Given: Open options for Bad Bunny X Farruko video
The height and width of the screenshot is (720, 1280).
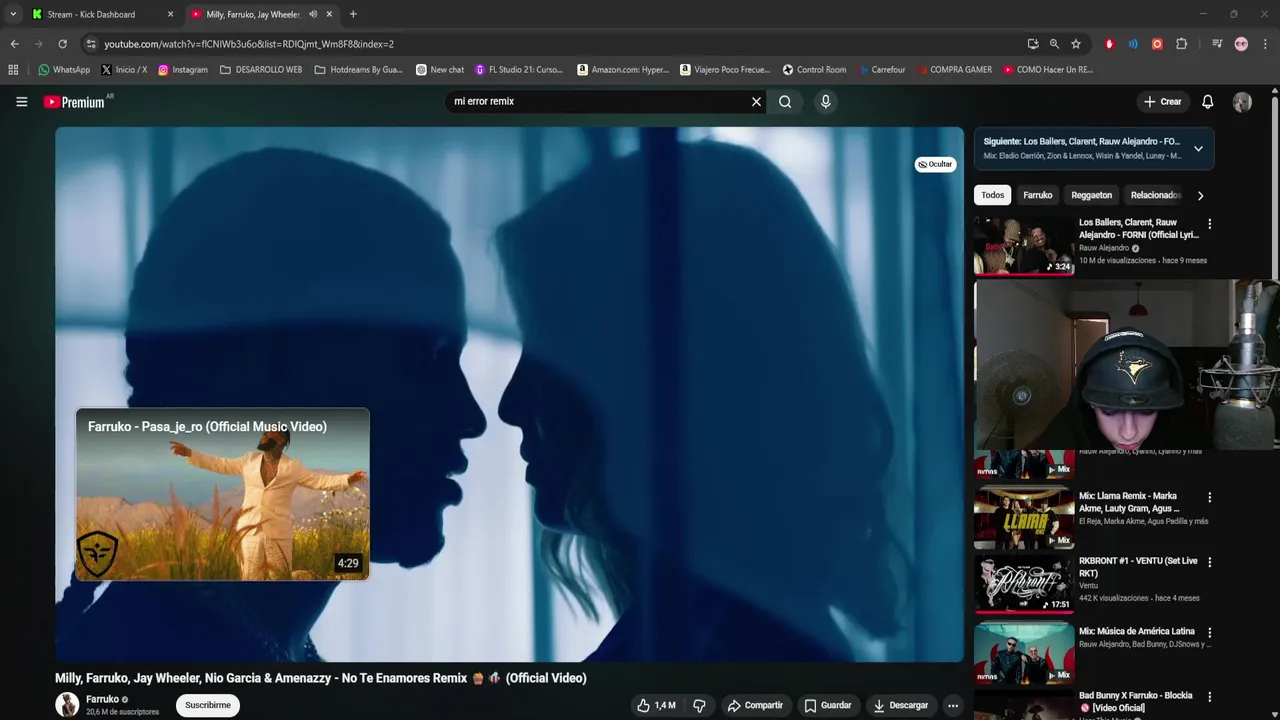Looking at the screenshot, I should point(1209,697).
